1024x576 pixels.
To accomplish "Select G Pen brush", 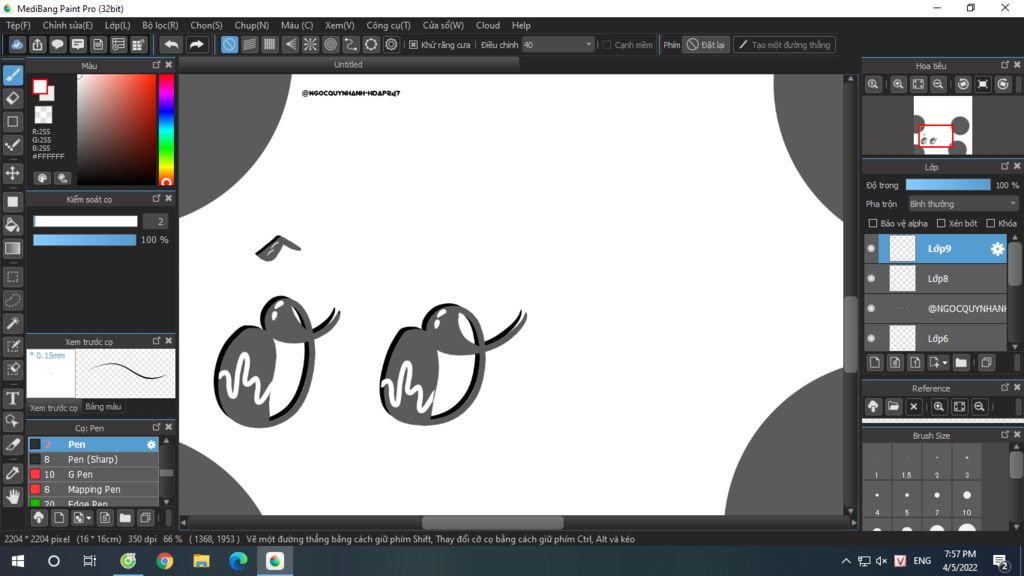I will pyautogui.click(x=93, y=475).
